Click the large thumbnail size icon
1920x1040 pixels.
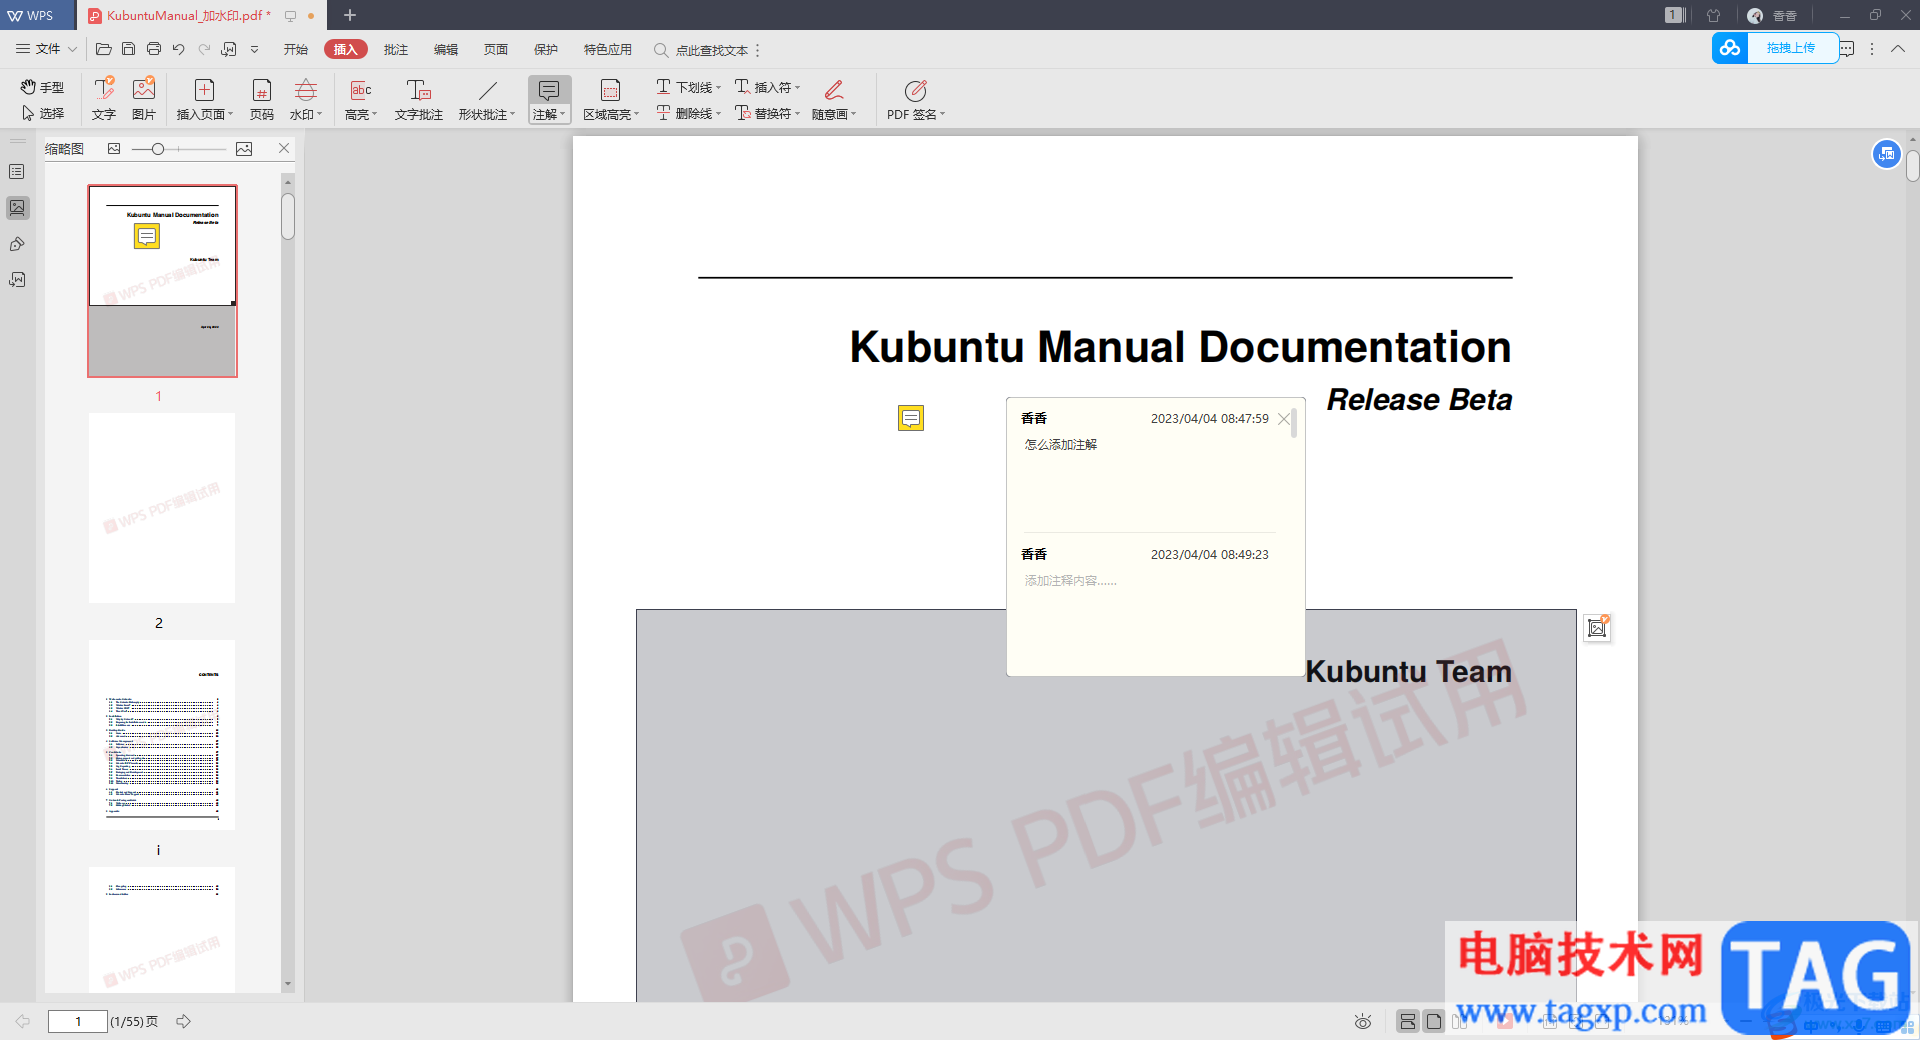click(x=244, y=149)
